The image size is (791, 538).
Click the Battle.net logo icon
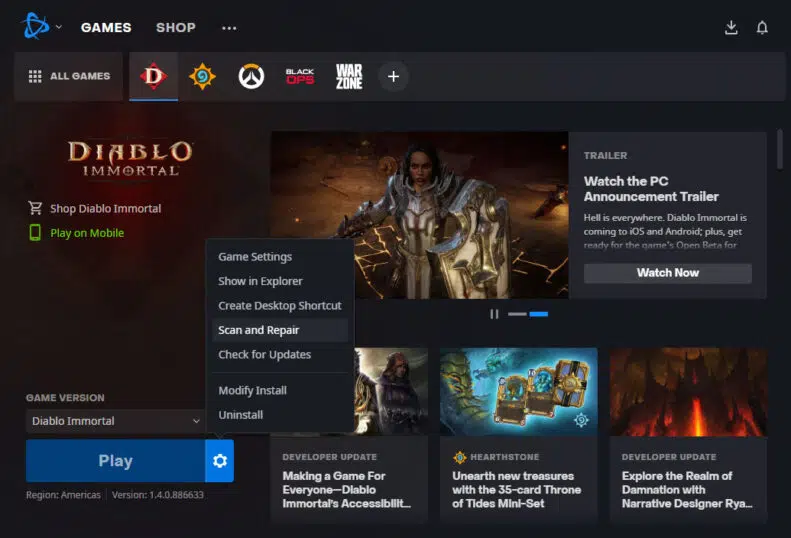pos(35,26)
